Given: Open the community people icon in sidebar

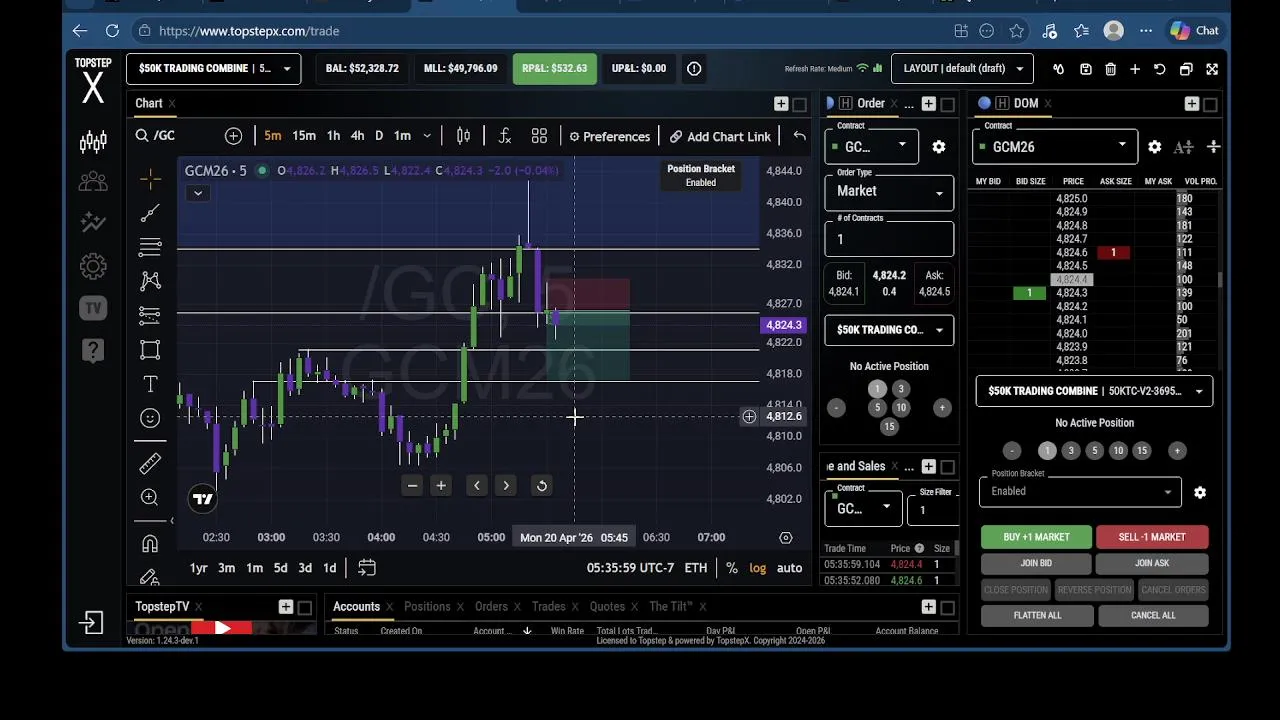Looking at the screenshot, I should pyautogui.click(x=93, y=182).
